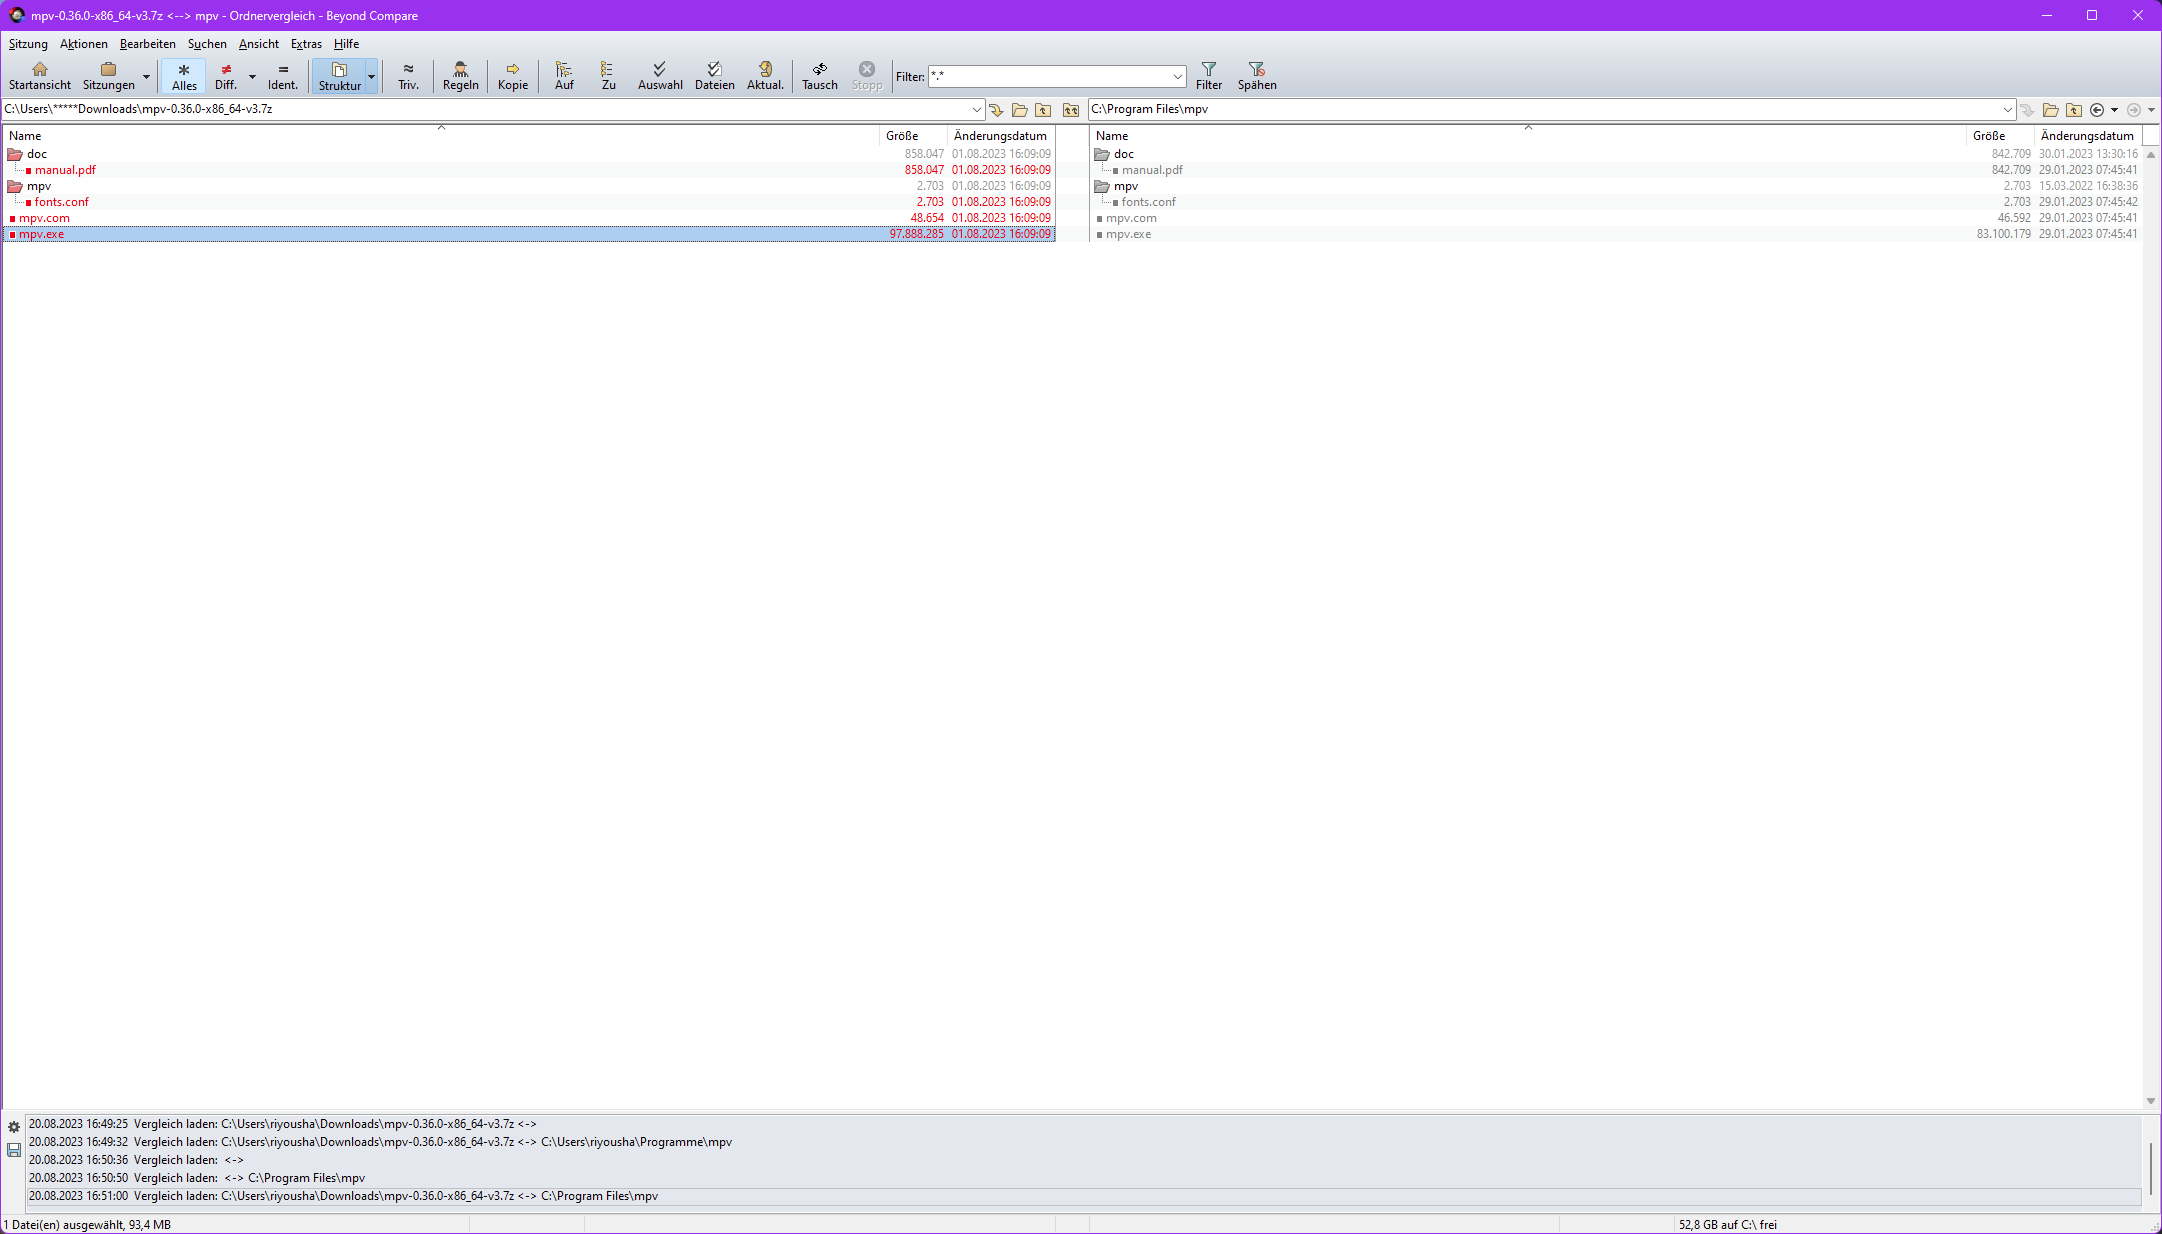Expand all folders with Auf
Screen dimensions: 2162x1234
click(x=564, y=75)
